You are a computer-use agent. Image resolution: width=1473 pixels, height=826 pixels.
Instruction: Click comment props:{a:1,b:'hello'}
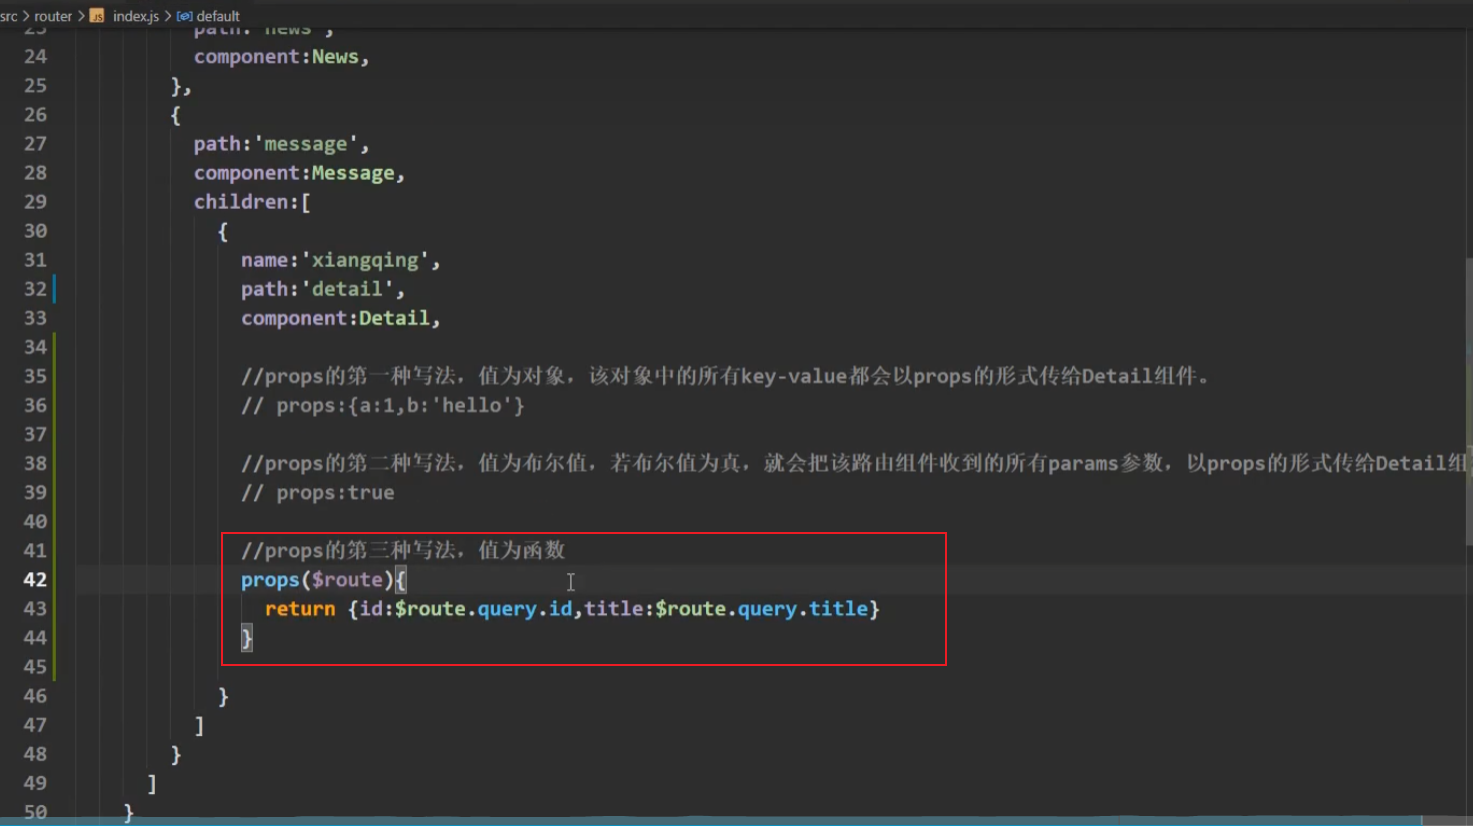click(382, 406)
